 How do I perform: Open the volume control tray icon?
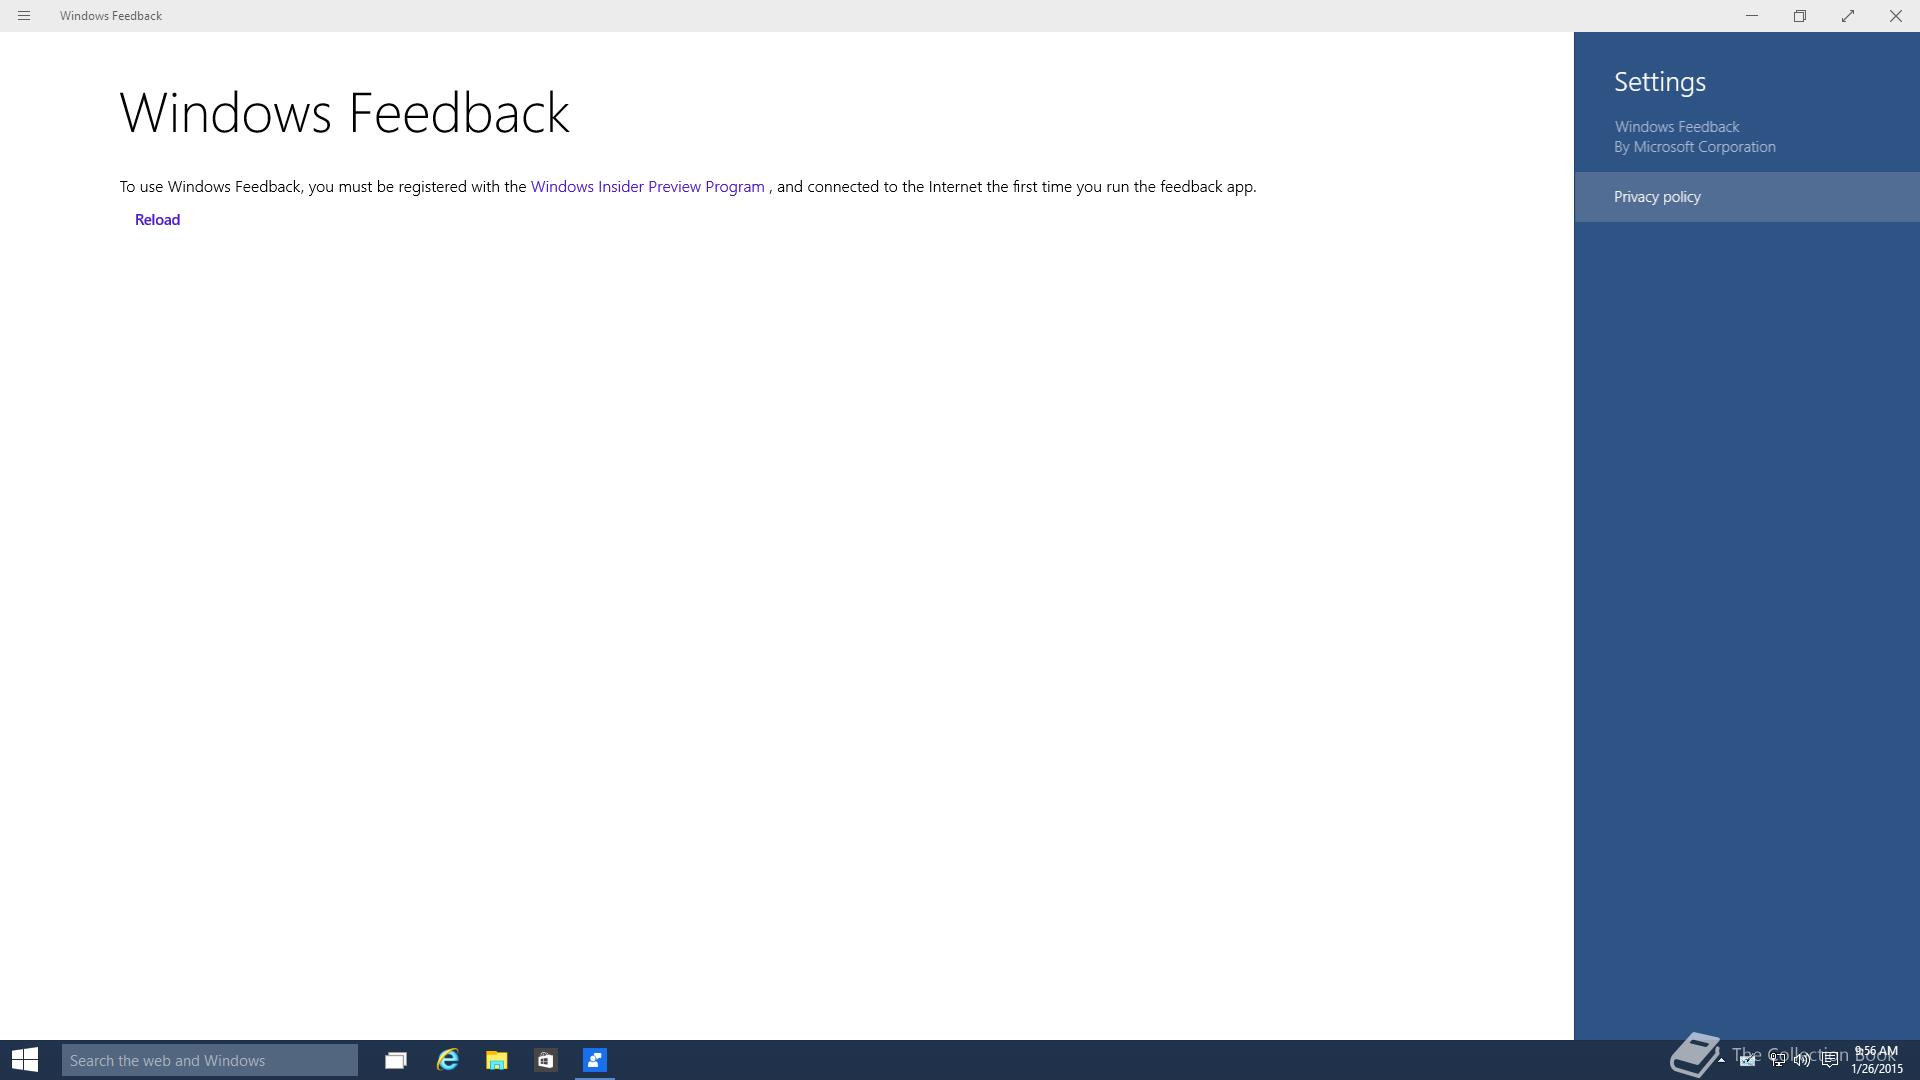click(1803, 1060)
